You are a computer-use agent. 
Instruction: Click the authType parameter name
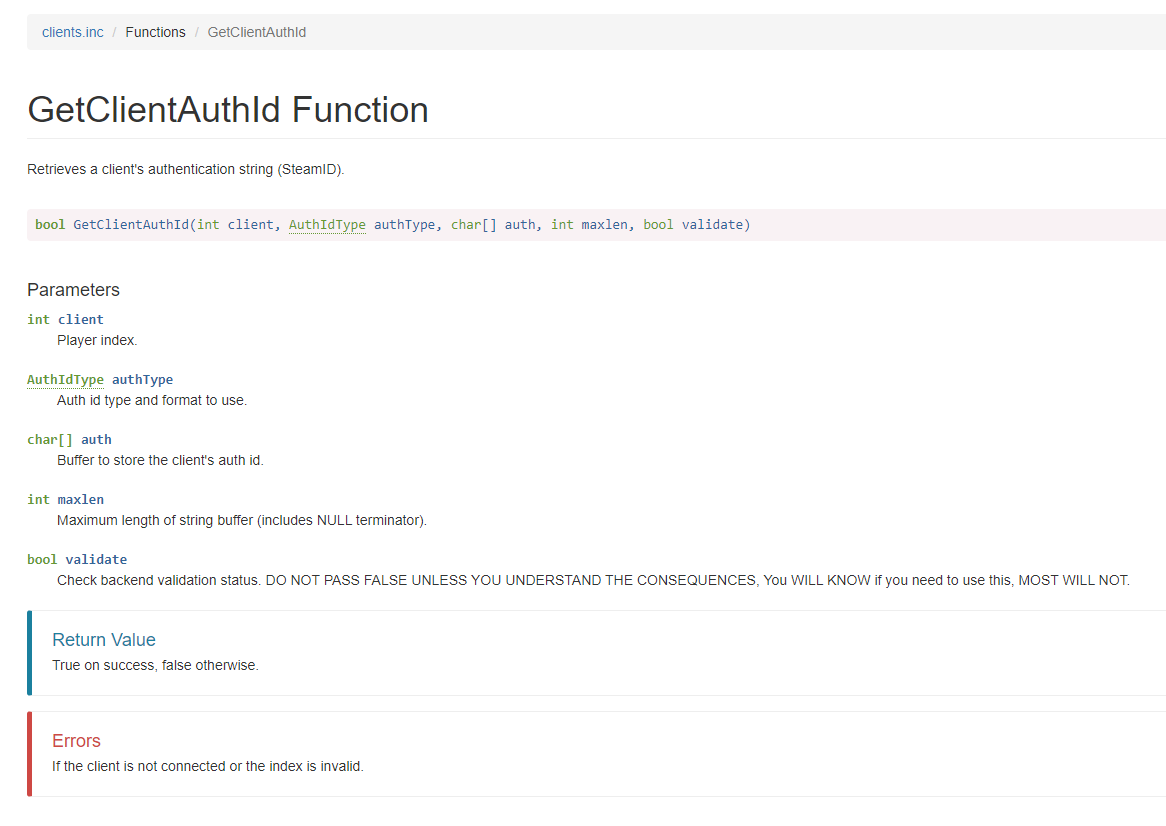click(143, 379)
